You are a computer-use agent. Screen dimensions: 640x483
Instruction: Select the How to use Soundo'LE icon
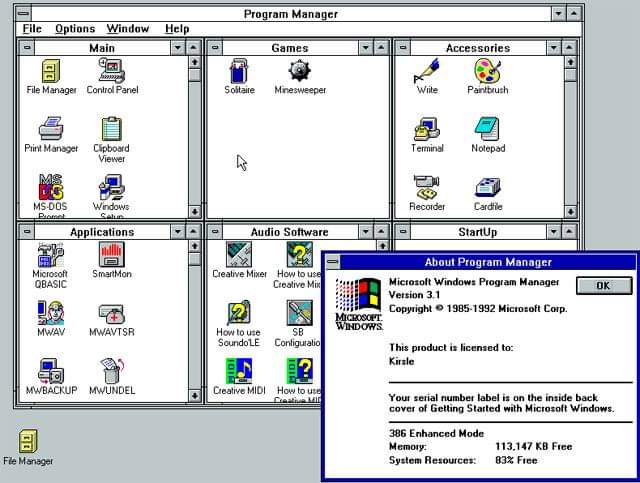[239, 324]
